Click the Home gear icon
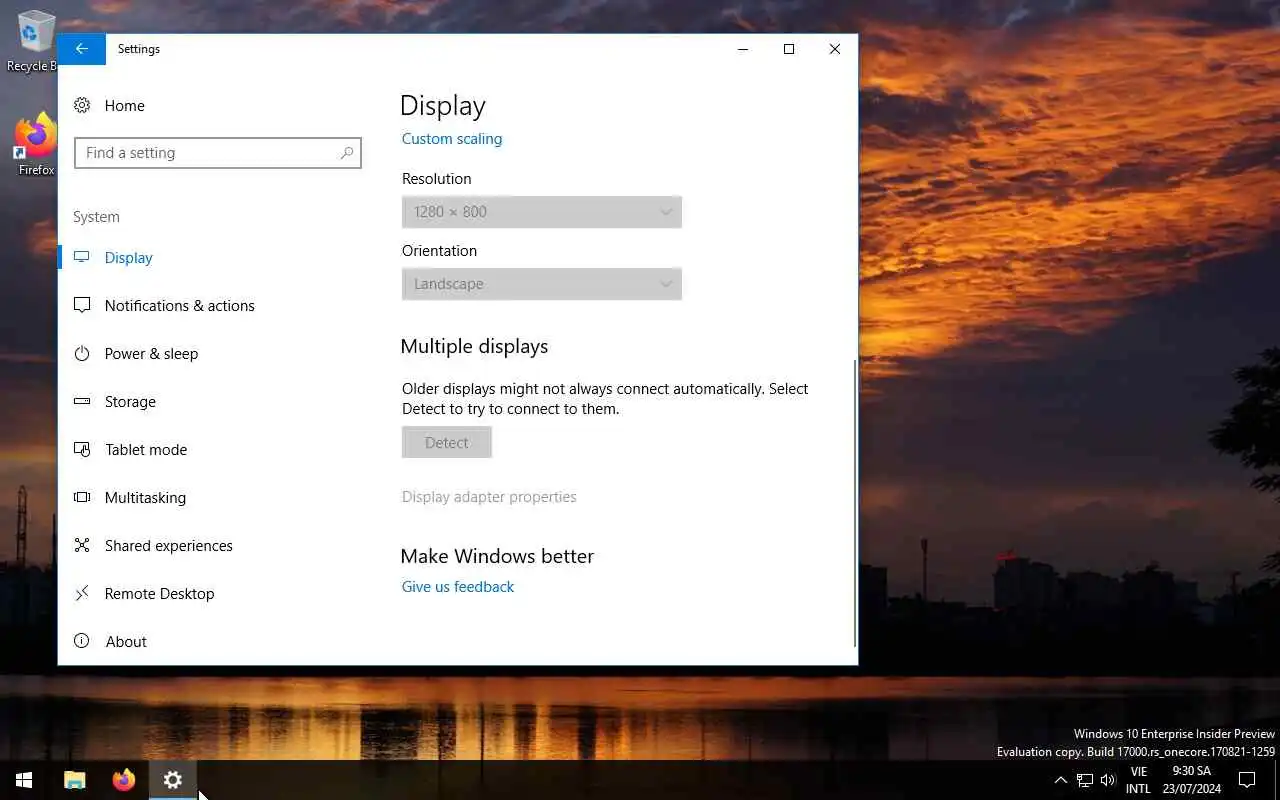This screenshot has width=1280, height=800. pos(82,105)
